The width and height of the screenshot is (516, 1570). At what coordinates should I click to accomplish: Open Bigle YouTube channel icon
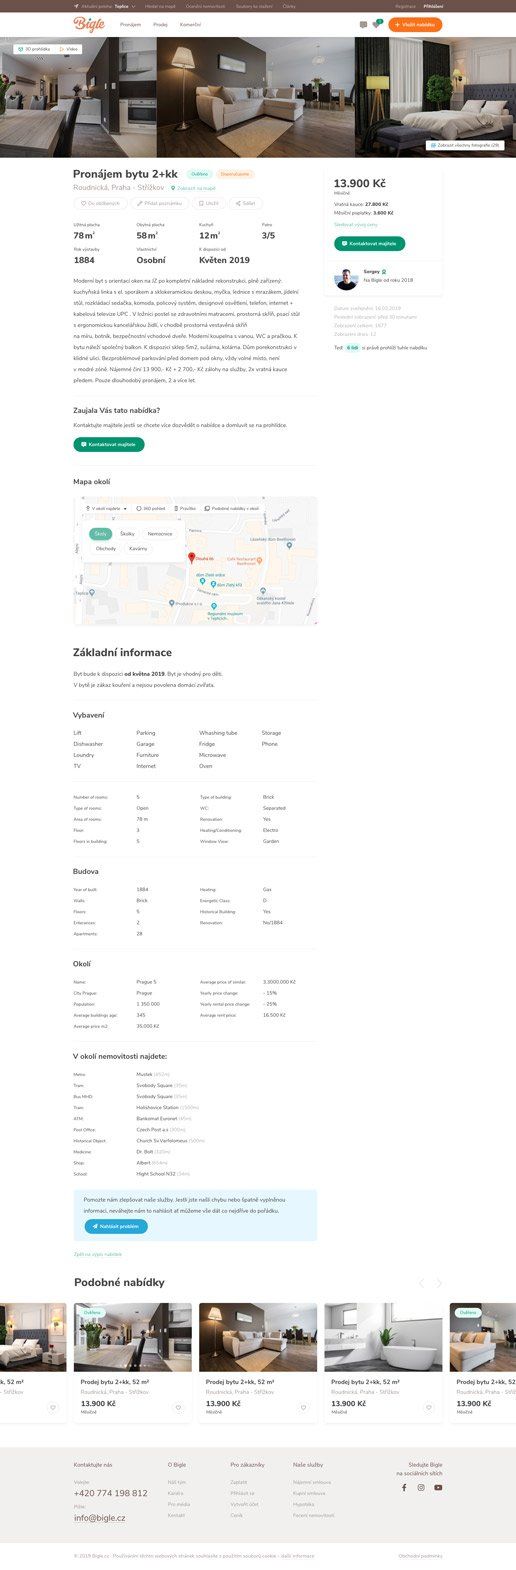(x=438, y=1487)
